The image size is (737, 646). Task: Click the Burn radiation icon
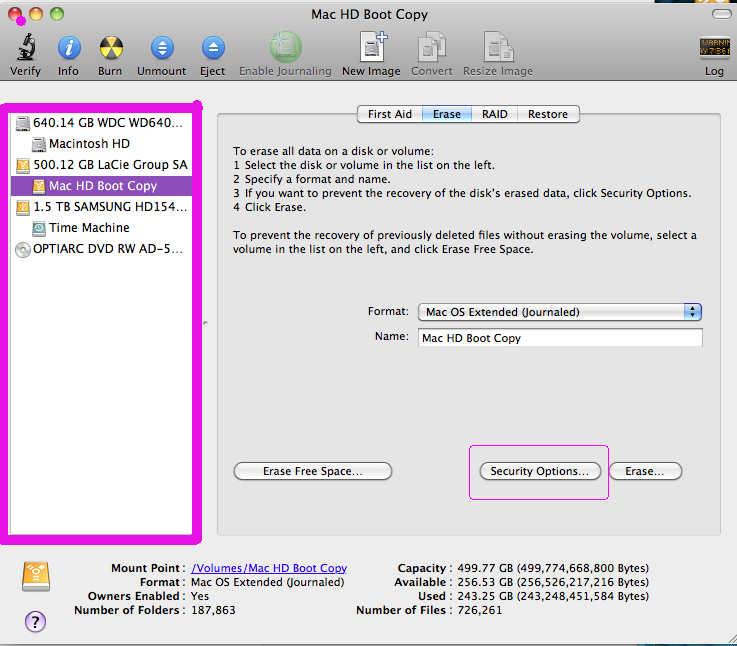[111, 48]
